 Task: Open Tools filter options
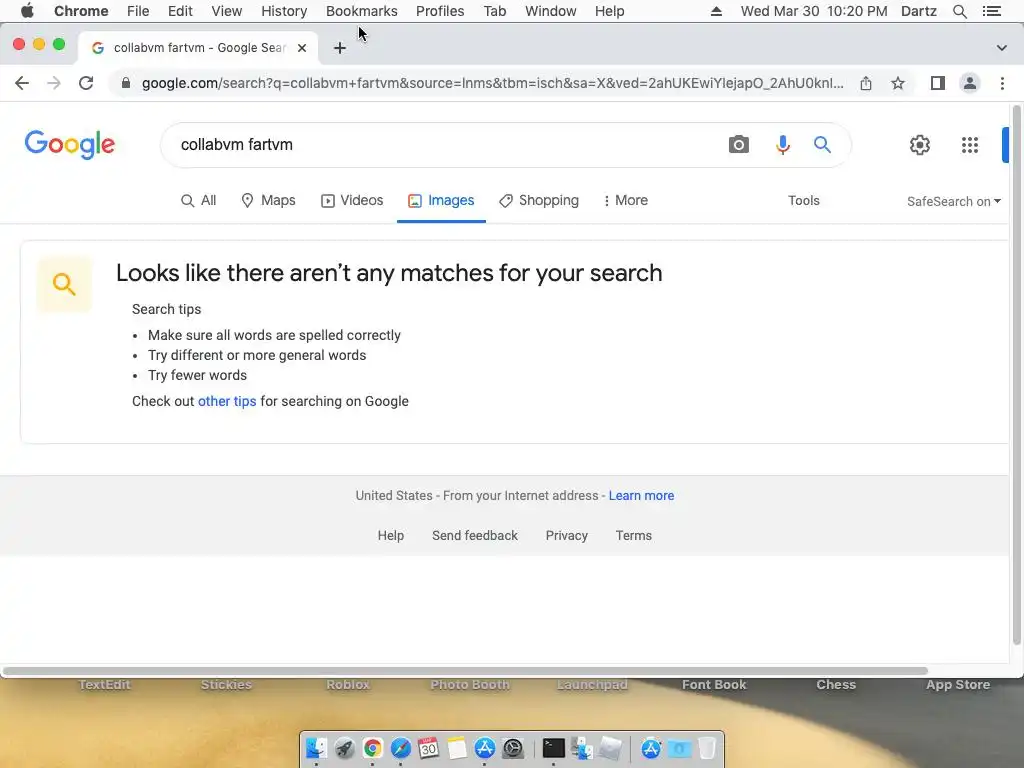(x=803, y=200)
